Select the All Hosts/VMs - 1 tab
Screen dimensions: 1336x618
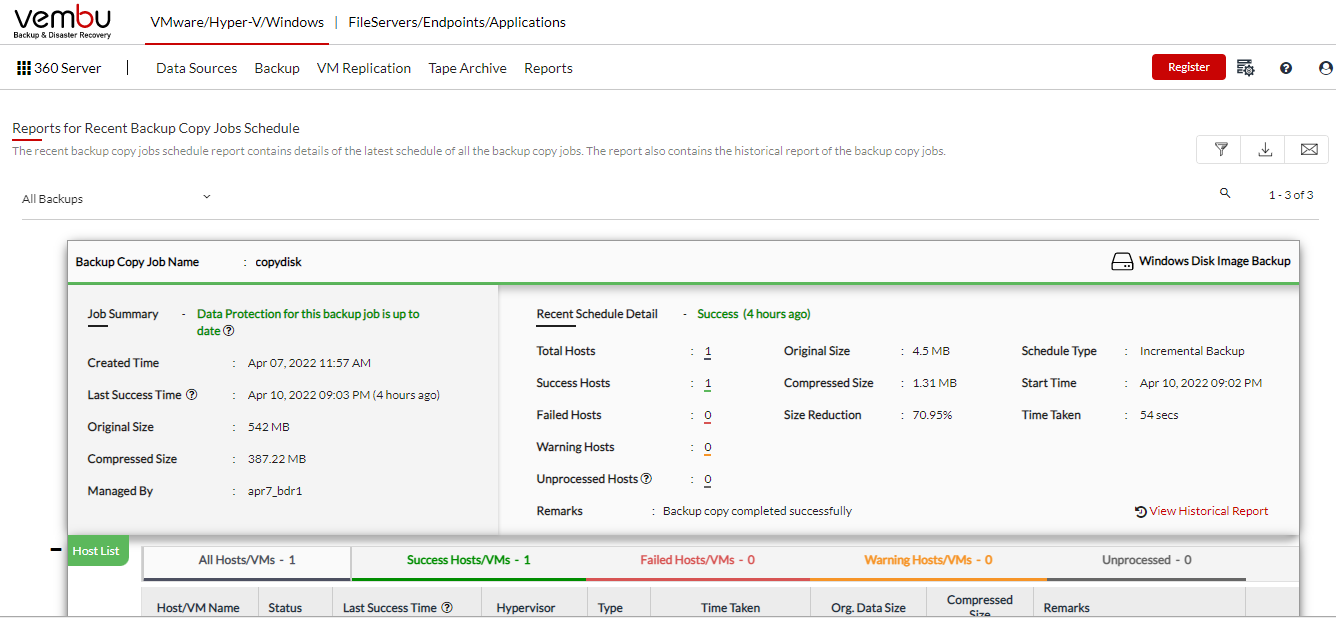coord(247,561)
